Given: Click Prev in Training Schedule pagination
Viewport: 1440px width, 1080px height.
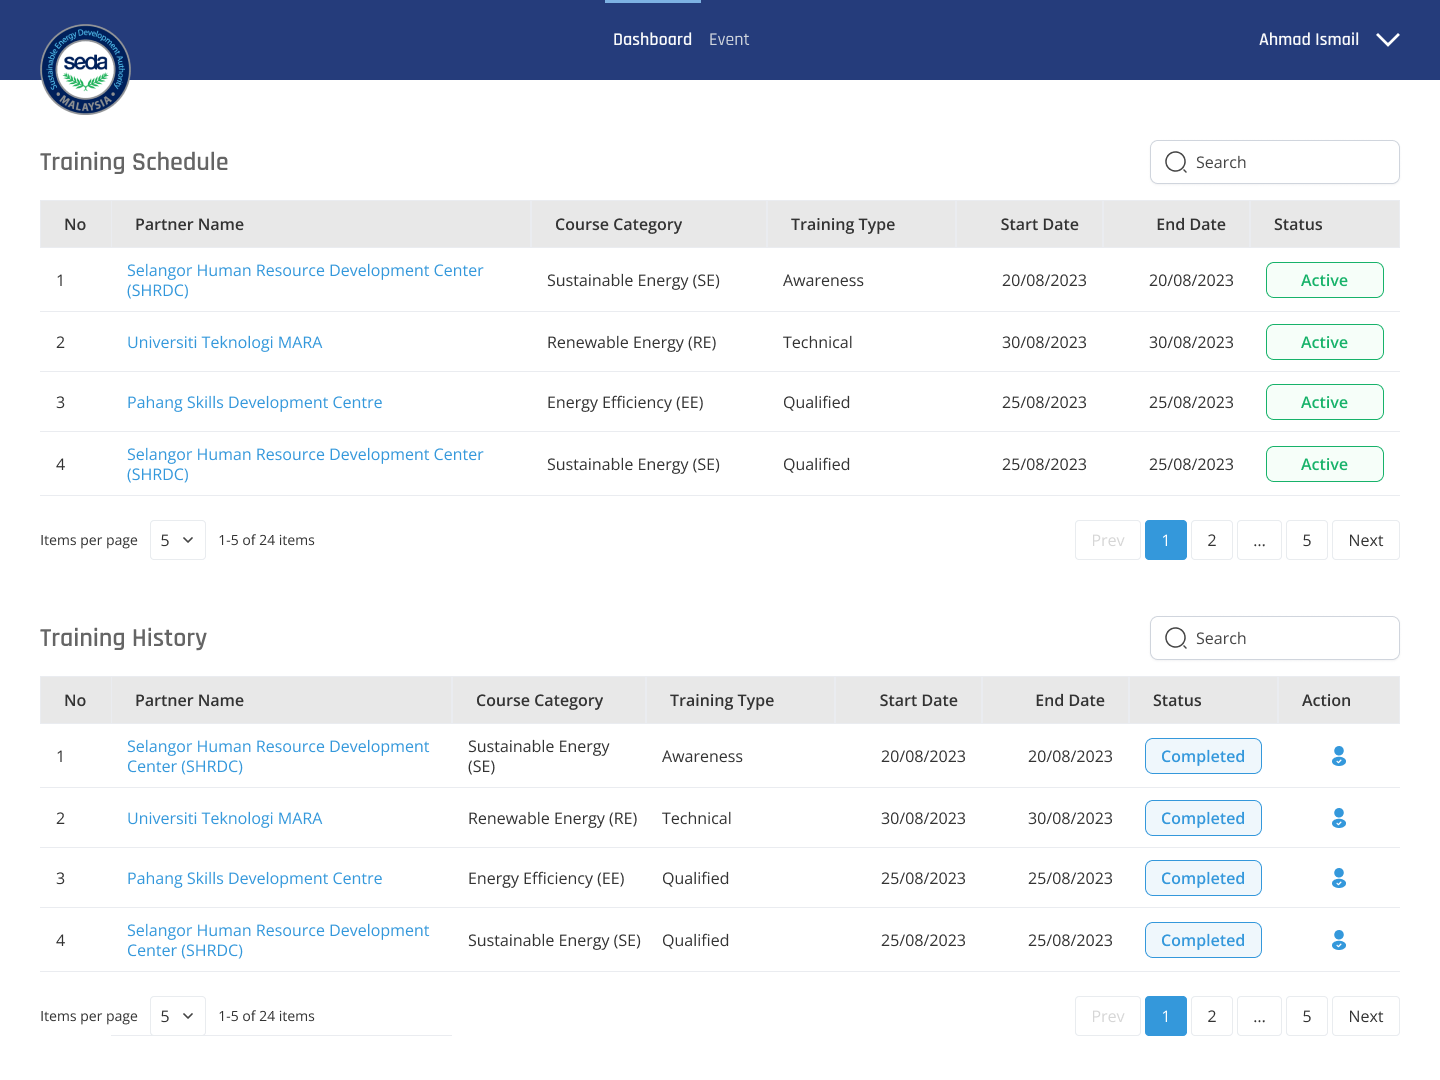Looking at the screenshot, I should point(1108,540).
